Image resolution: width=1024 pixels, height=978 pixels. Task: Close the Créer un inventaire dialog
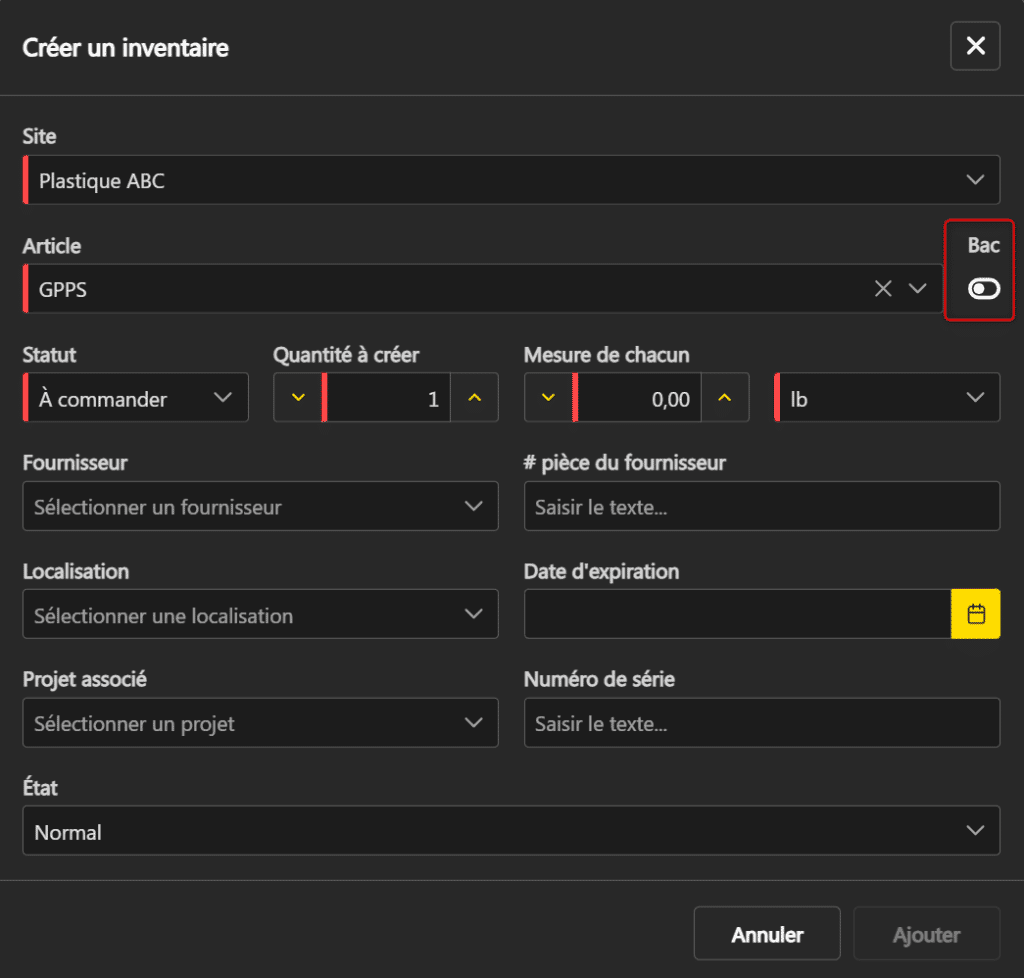point(975,46)
